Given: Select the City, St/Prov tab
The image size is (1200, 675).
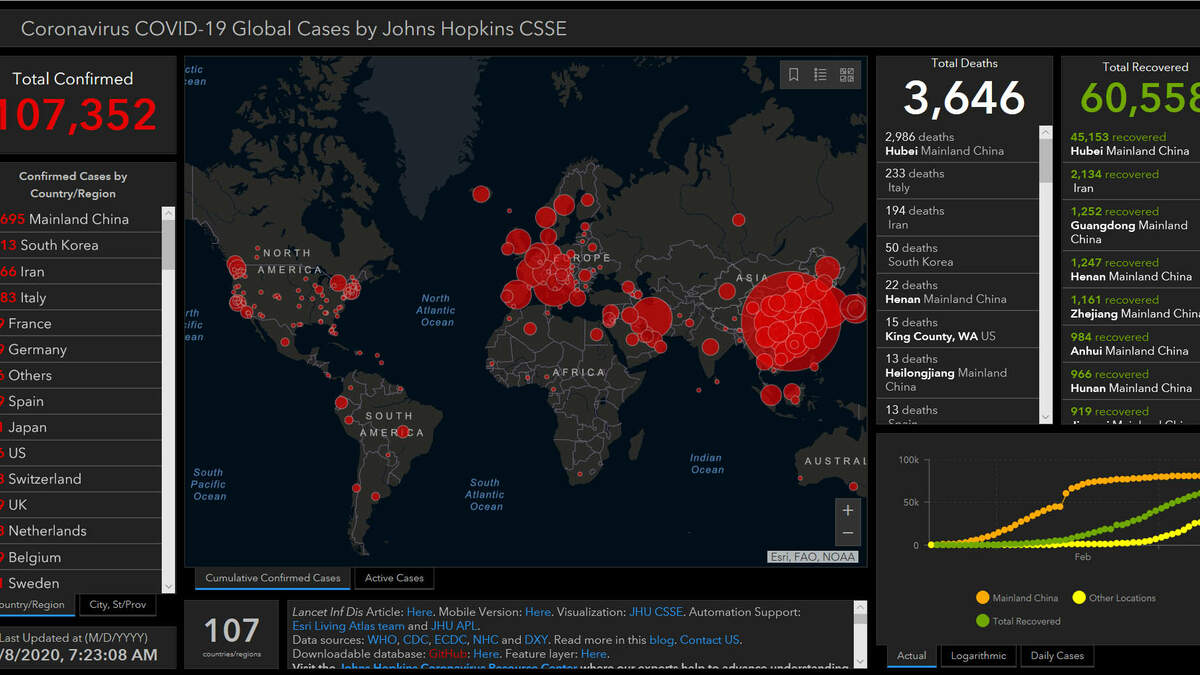Looking at the screenshot, I should (117, 604).
